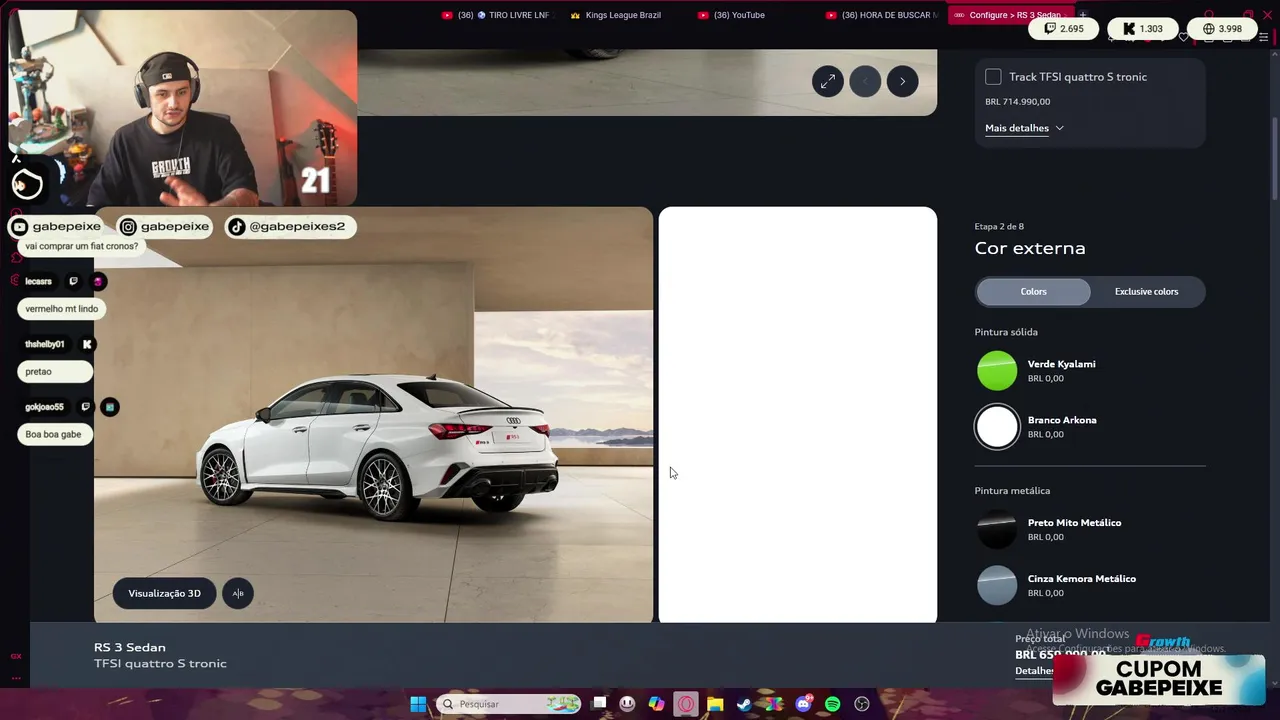Click the Pesquisar taskbar search field

(510, 704)
